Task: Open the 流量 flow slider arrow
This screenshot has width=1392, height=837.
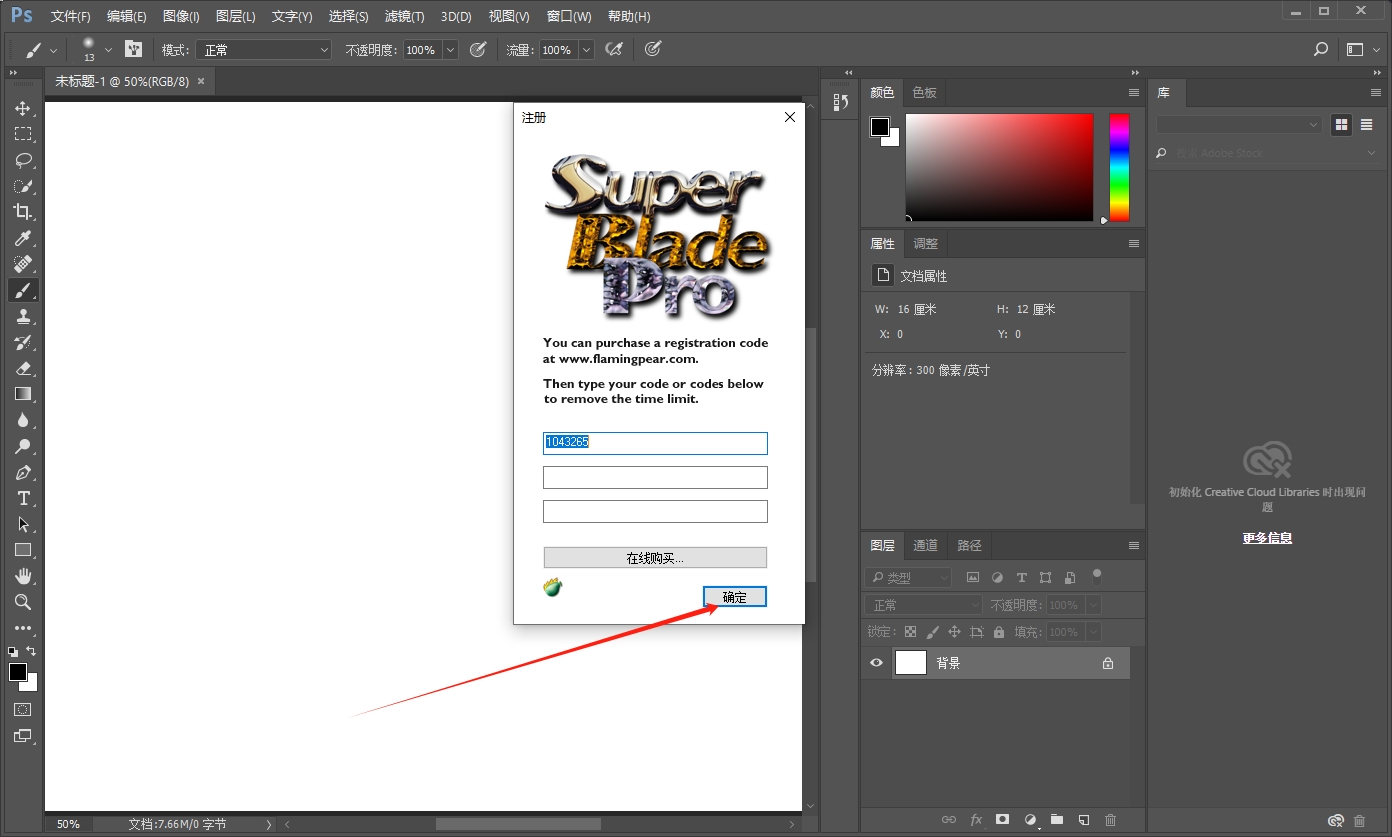Action: (x=586, y=49)
